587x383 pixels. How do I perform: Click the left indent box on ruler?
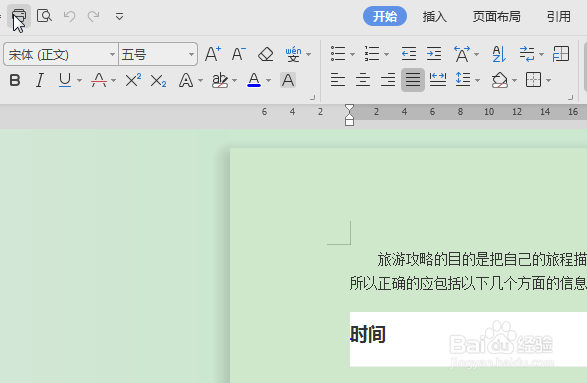pyautogui.click(x=349, y=122)
